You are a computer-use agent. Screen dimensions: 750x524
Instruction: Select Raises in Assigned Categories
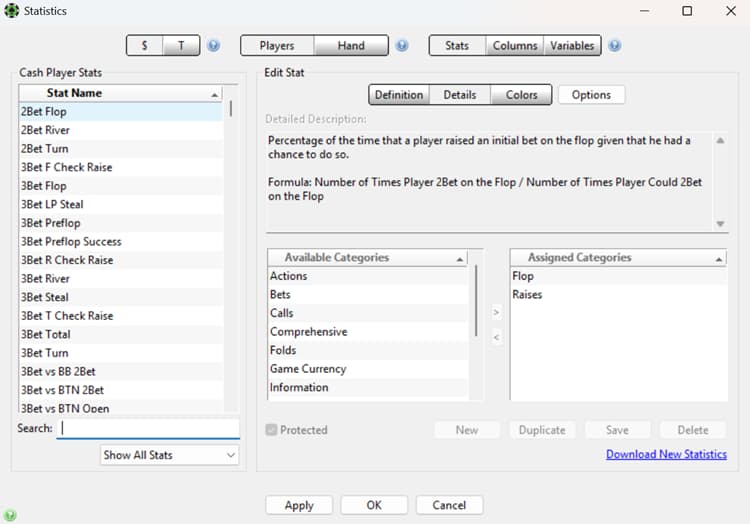pos(618,295)
